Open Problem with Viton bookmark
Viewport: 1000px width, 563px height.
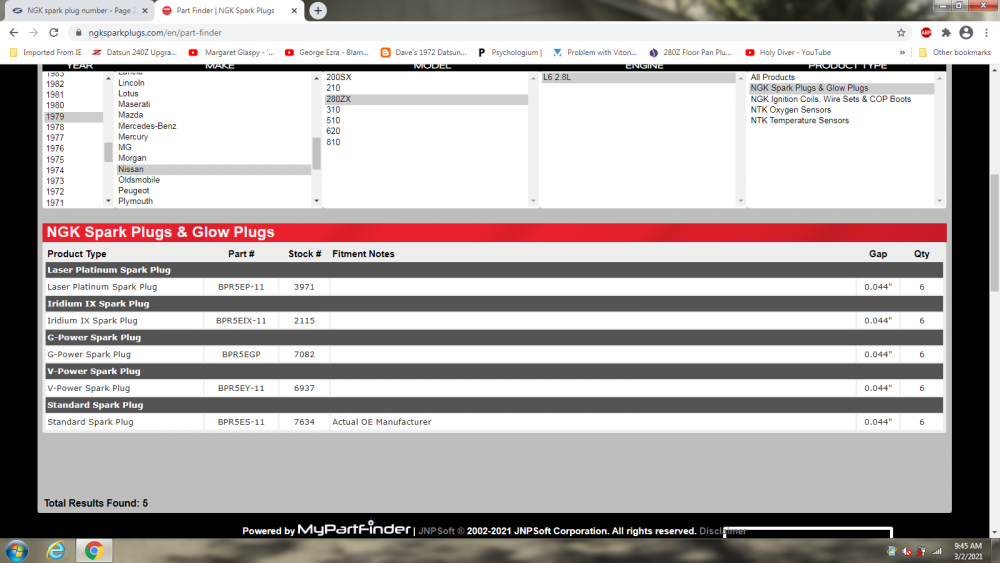click(594, 52)
